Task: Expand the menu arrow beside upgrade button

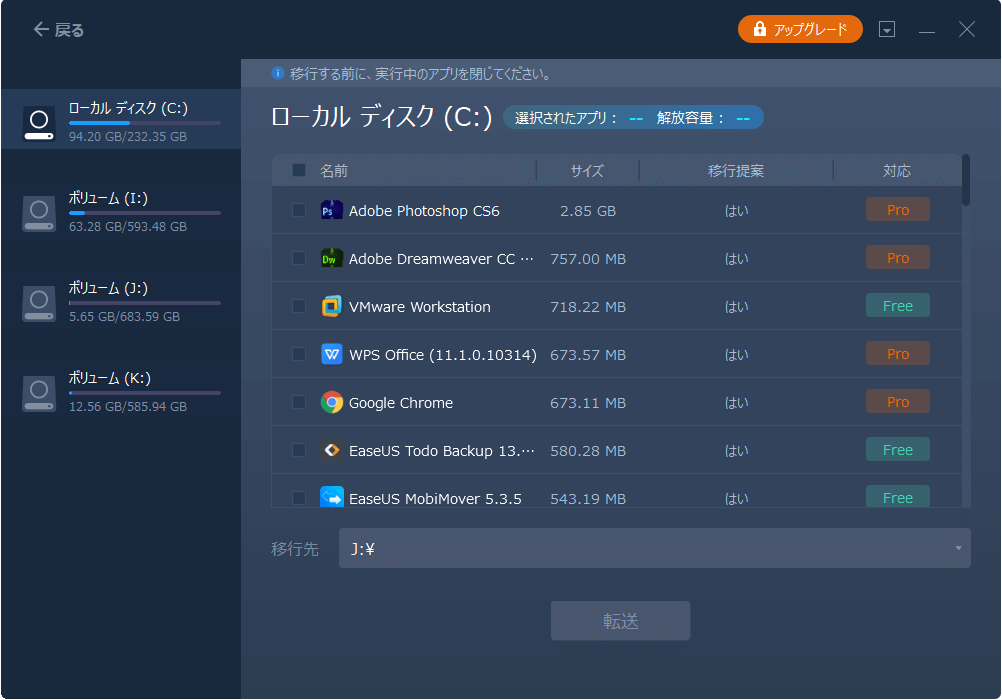Action: [x=886, y=29]
